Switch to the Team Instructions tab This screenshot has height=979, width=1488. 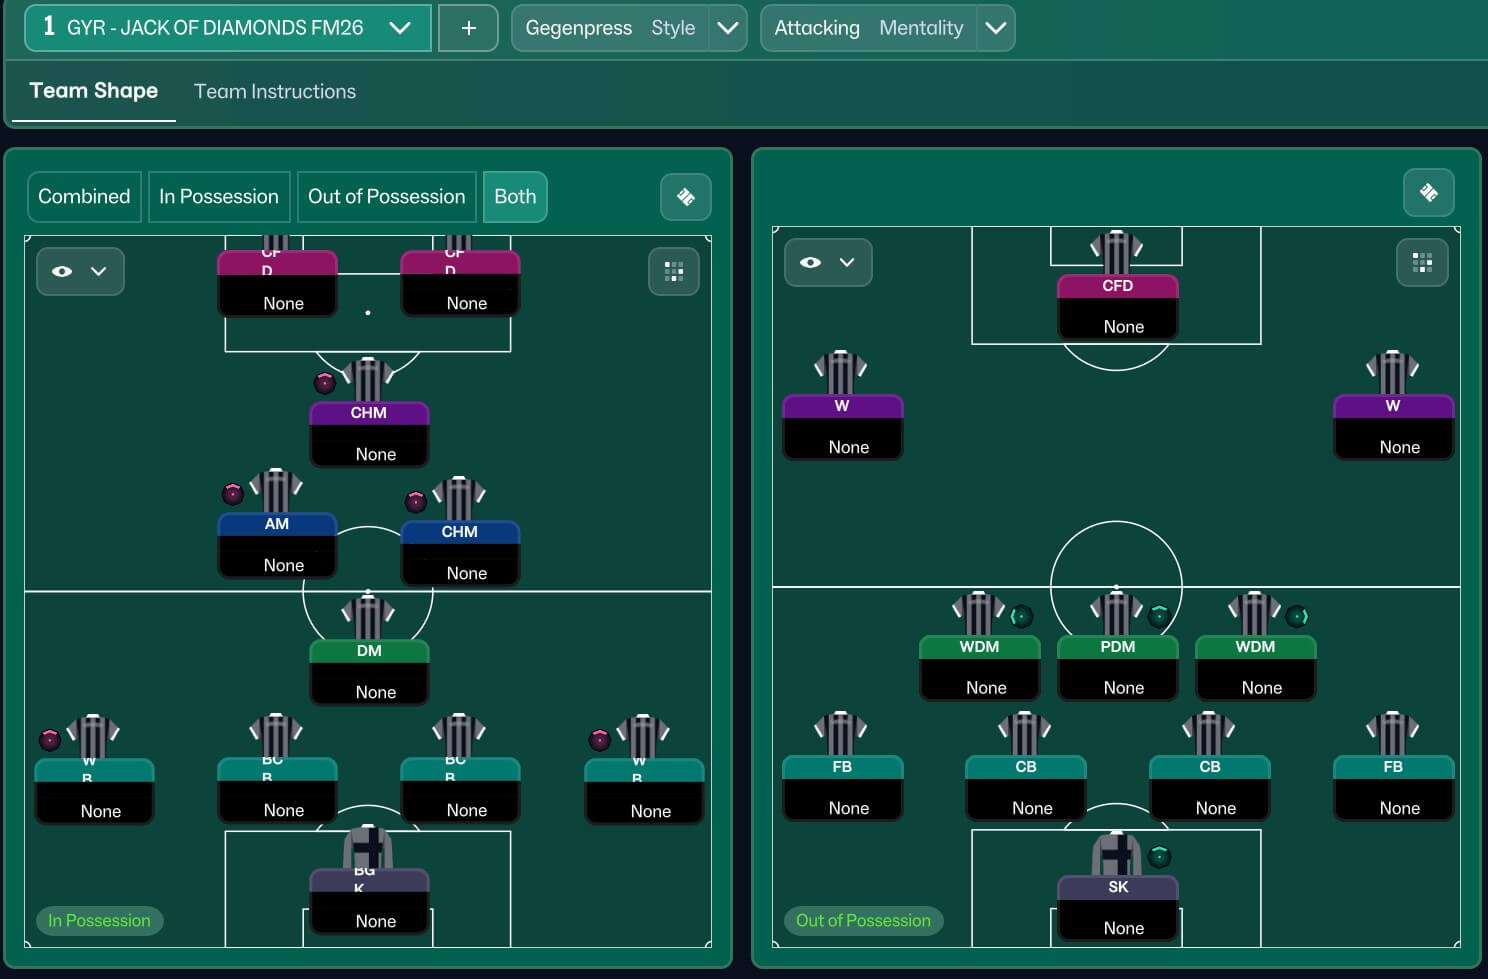[x=274, y=91]
